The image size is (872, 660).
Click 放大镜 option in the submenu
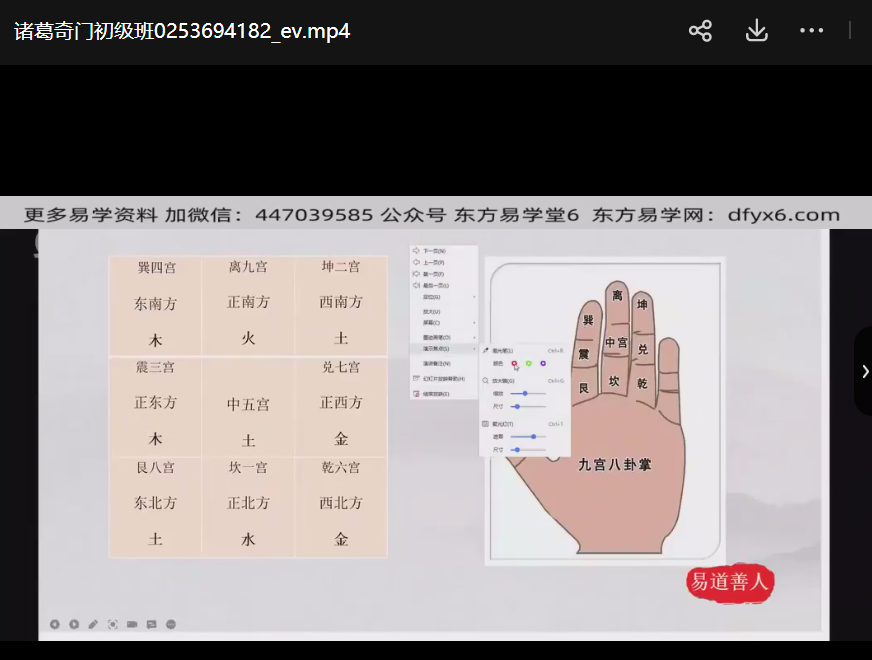(502, 381)
